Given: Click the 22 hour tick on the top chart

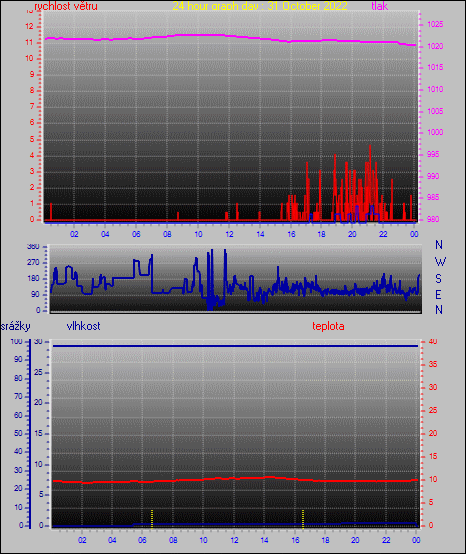Looking at the screenshot, I should [383, 234].
